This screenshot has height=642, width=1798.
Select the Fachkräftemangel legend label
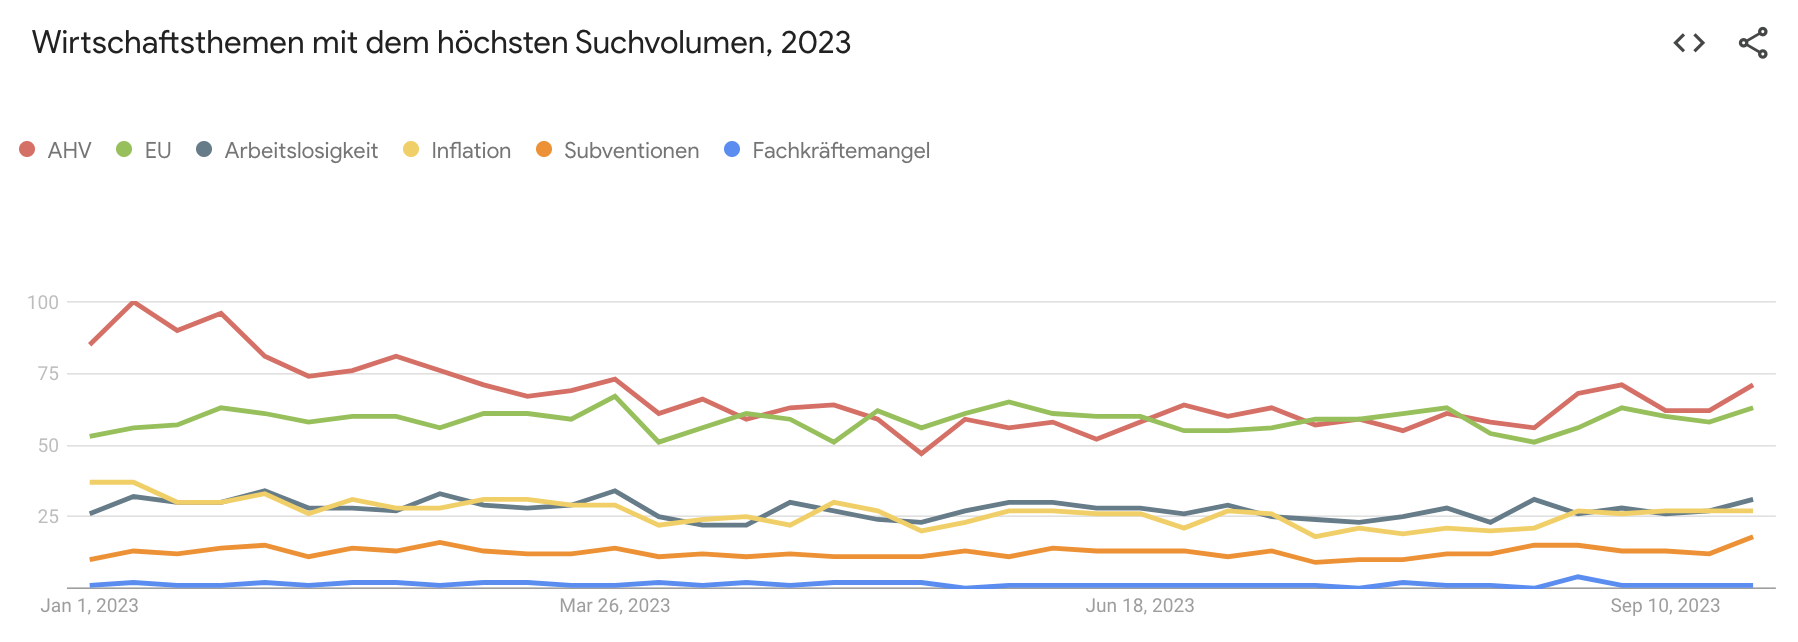tap(841, 151)
